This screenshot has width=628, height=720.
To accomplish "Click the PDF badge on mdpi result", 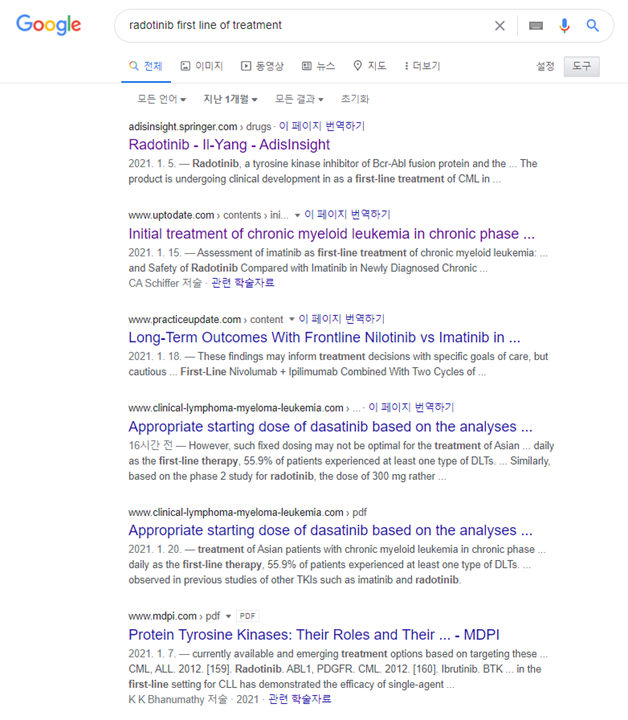I will (247, 616).
